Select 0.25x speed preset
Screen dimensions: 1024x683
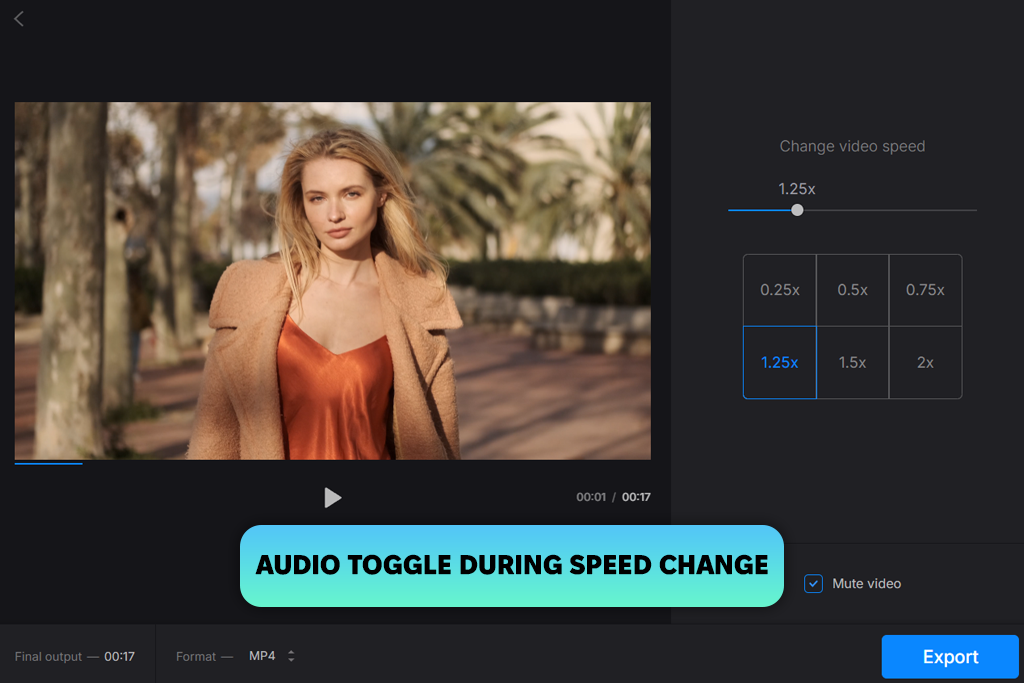780,290
